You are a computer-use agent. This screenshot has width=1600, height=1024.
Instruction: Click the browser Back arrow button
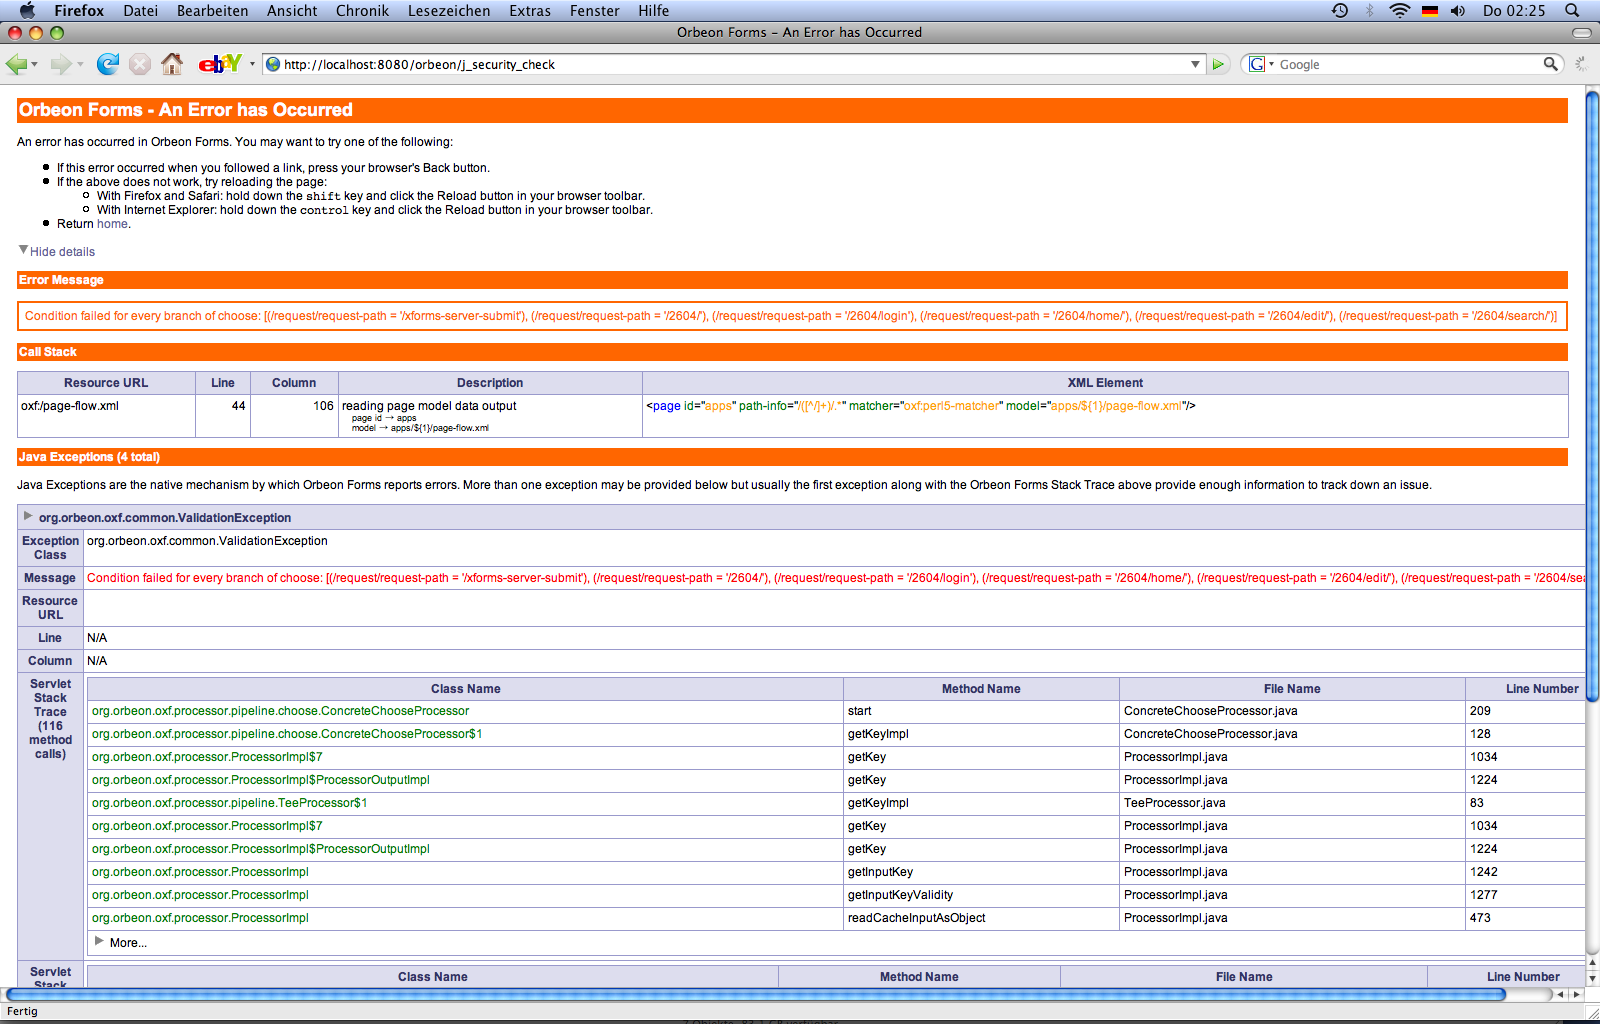point(16,64)
